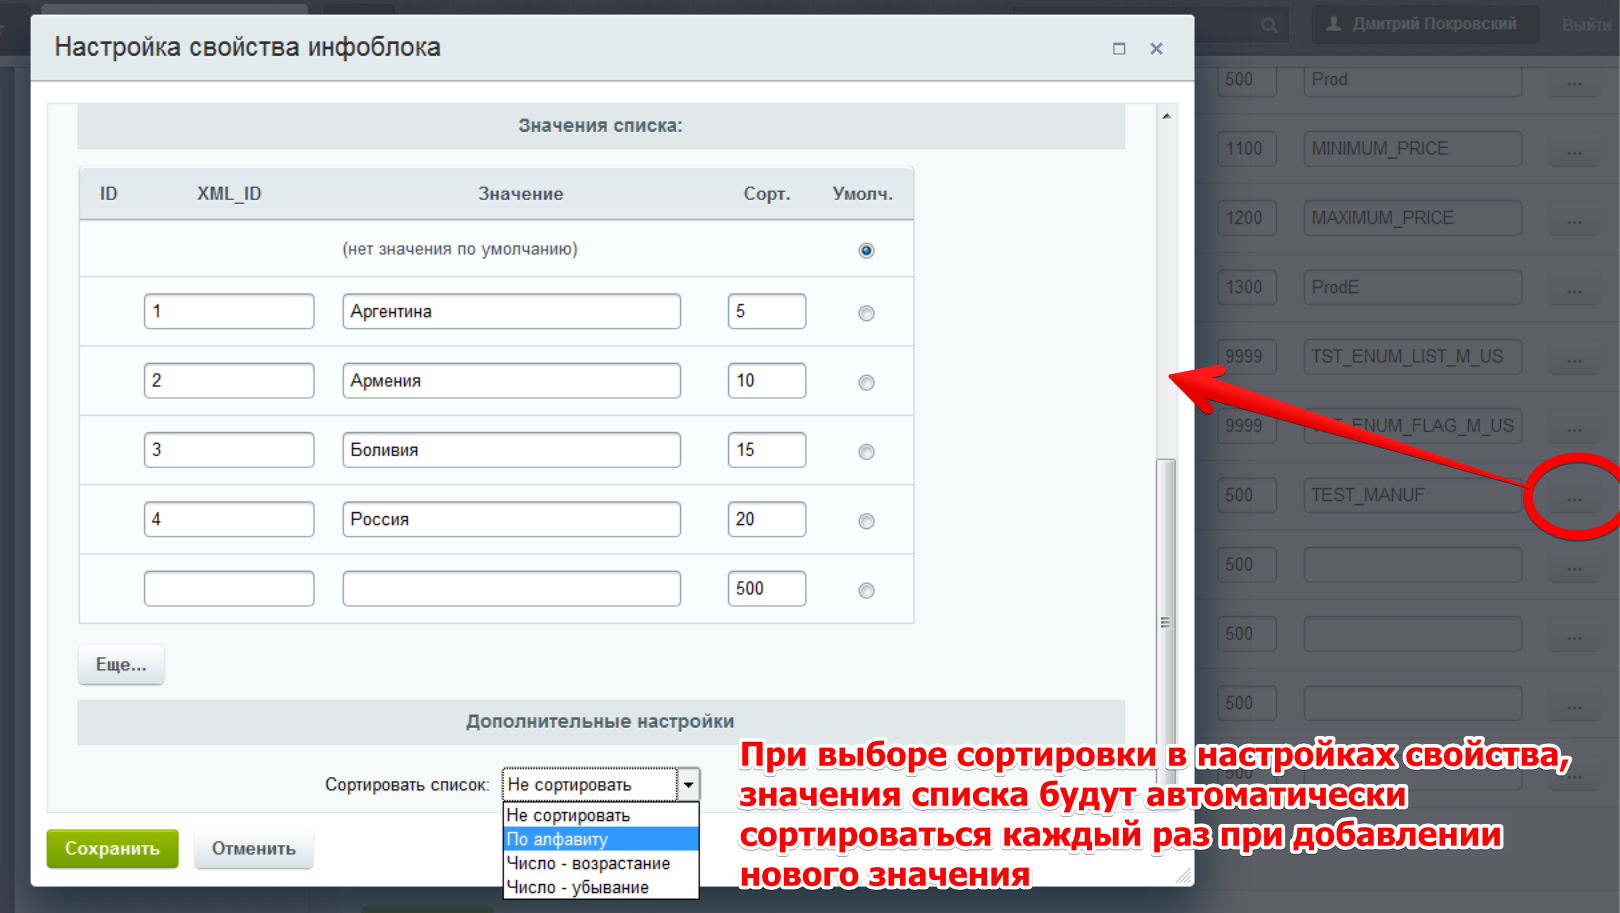Image resolution: width=1620 pixels, height=913 pixels.
Task: Open the ellipsis button next to TEST_MANUF
Action: pos(1574,497)
